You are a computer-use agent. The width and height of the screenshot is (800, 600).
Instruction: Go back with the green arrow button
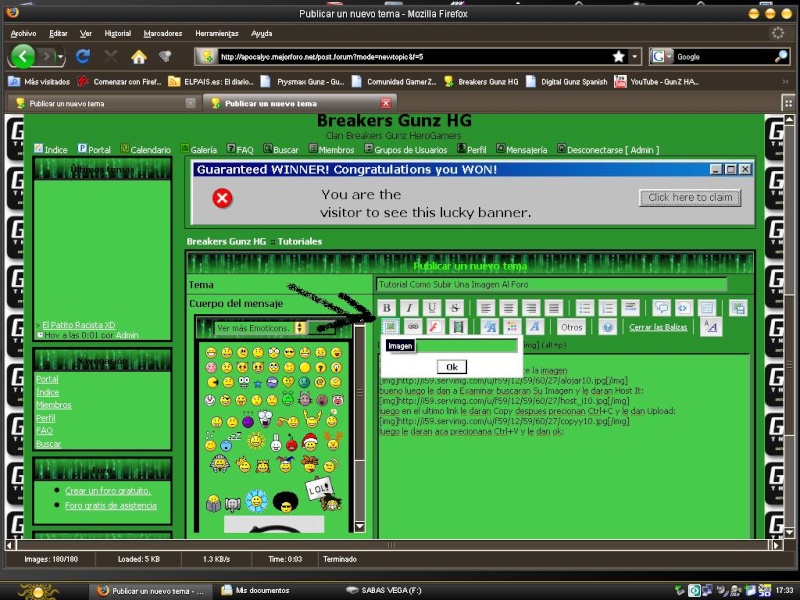[x=22, y=56]
